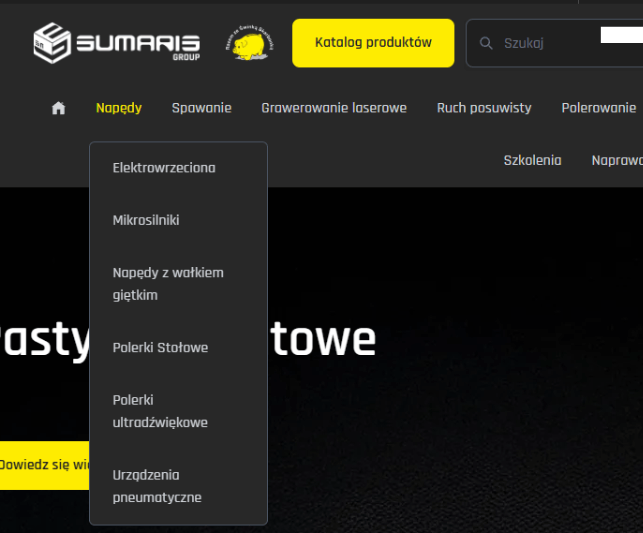The height and width of the screenshot is (533, 643).
Task: Select Polerki ultradźwiękowe from dropdown
Action: pos(160,411)
